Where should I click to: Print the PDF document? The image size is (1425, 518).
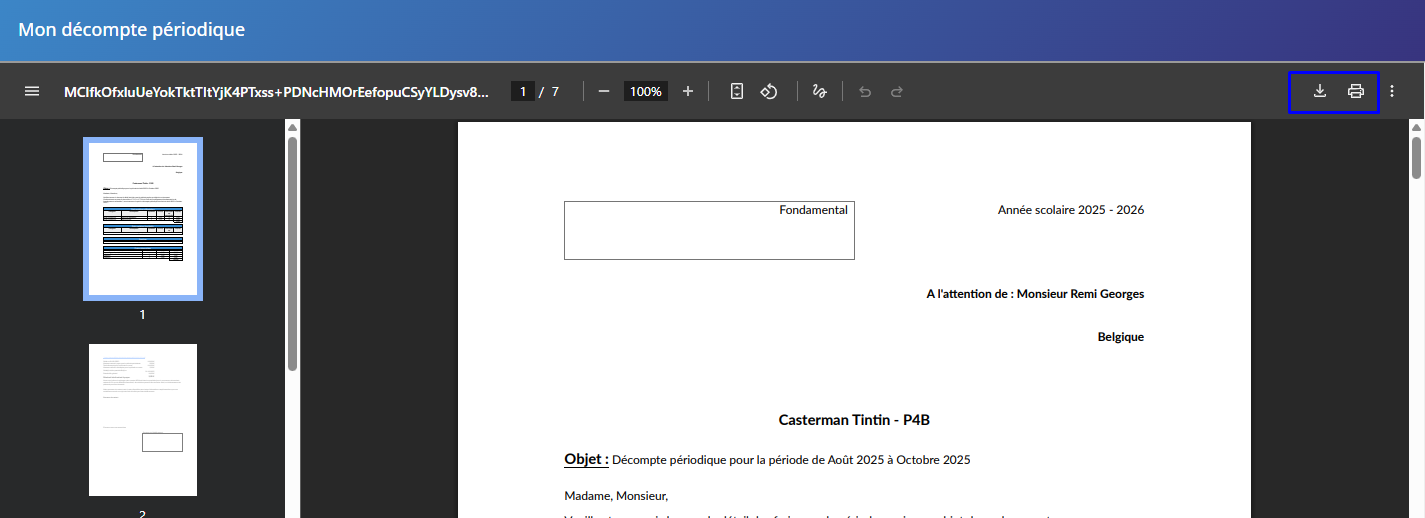[1356, 91]
